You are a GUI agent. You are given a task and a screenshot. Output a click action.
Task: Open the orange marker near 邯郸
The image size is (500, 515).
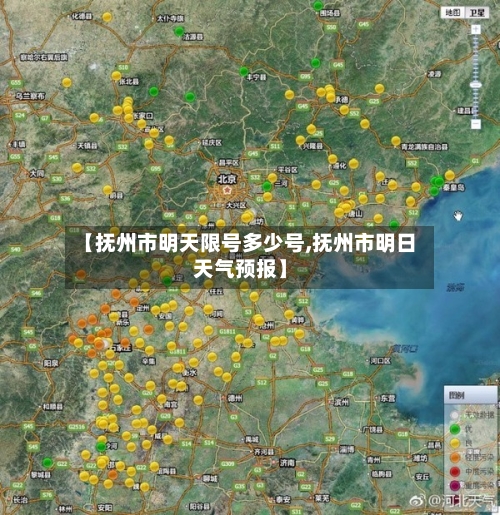coord(113,474)
